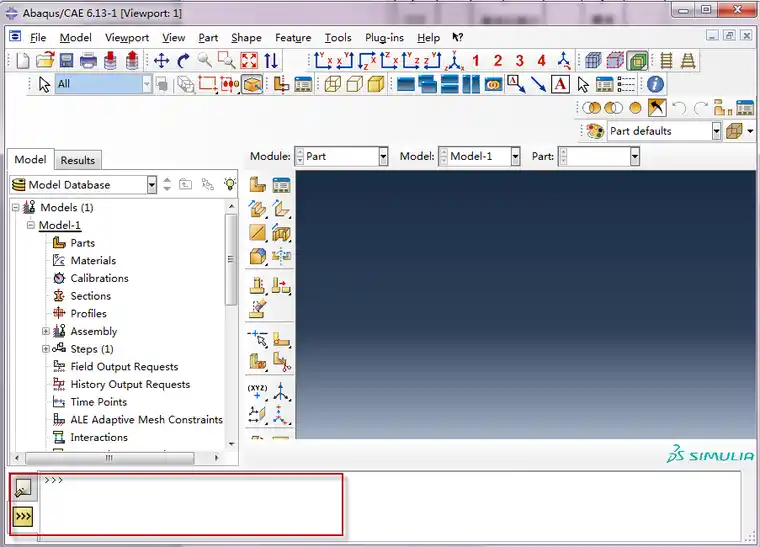The image size is (760, 547).
Task: Select the Magnify View tool
Action: (x=205, y=61)
